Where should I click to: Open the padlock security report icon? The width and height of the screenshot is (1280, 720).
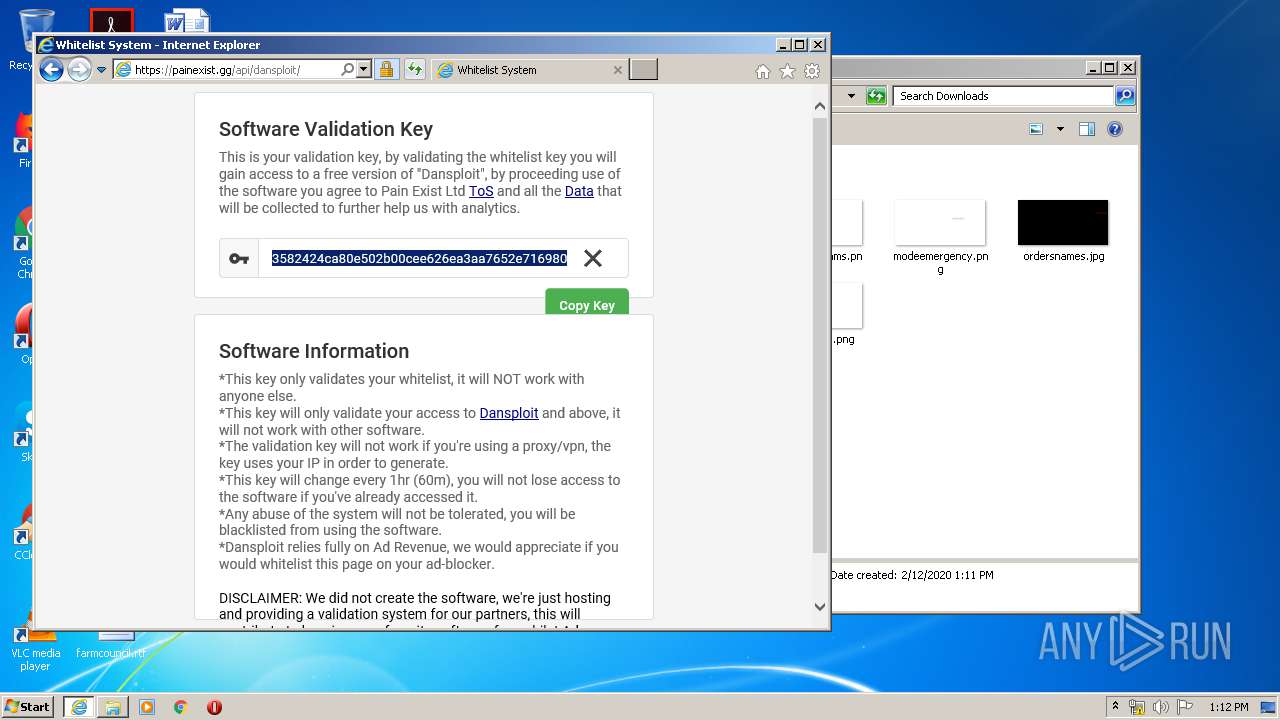(x=386, y=70)
